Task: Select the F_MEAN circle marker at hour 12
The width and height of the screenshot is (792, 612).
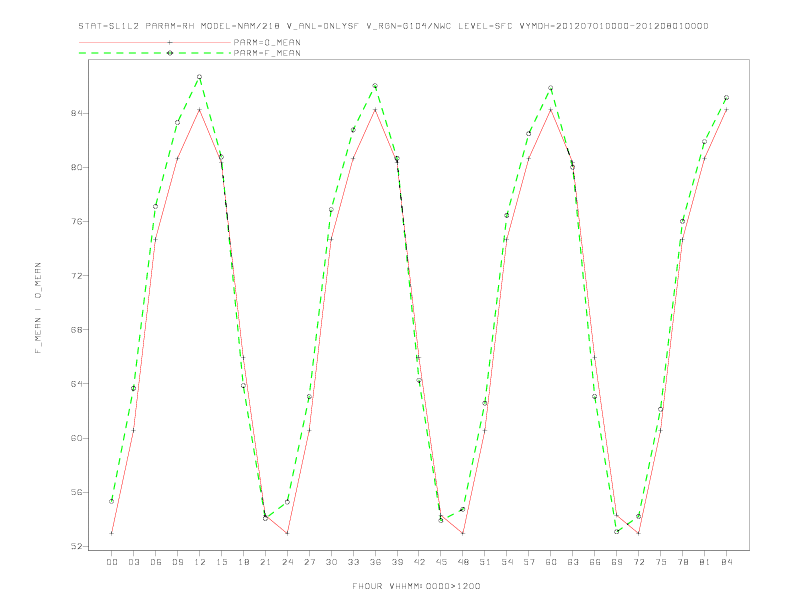Action: click(200, 77)
